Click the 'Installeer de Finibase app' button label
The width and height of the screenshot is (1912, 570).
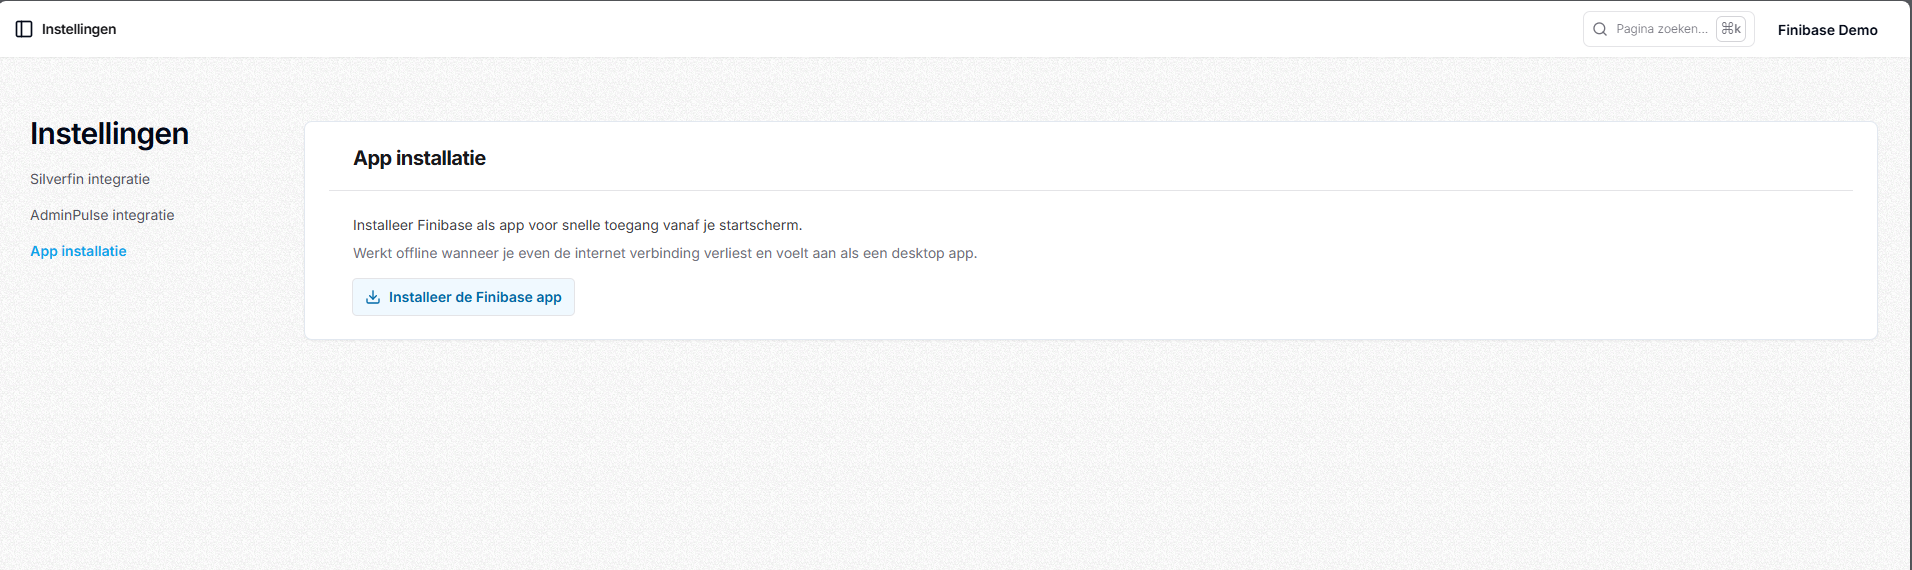coord(475,297)
